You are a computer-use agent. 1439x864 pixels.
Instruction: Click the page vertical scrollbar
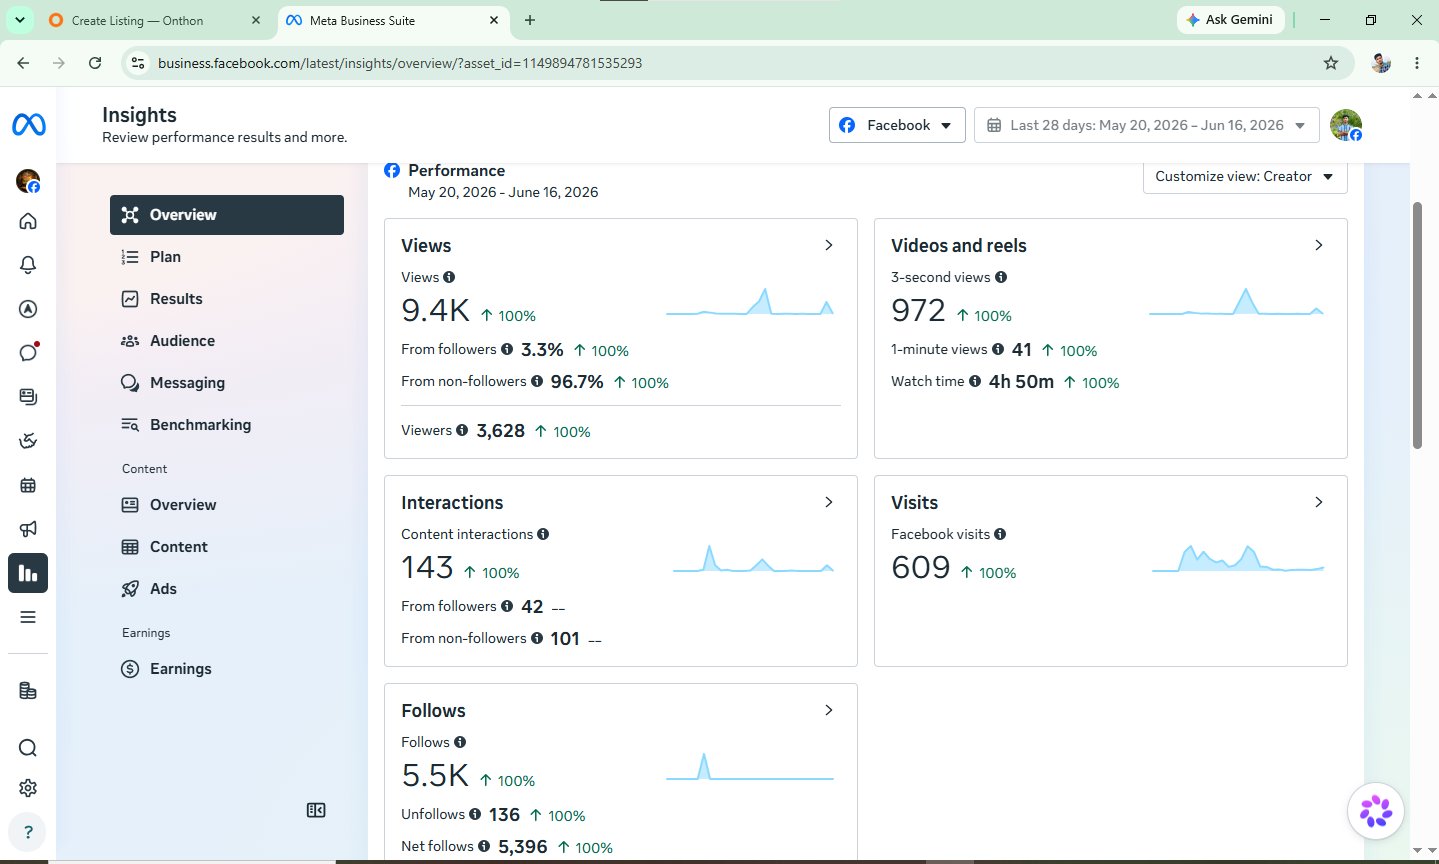[x=1417, y=325]
